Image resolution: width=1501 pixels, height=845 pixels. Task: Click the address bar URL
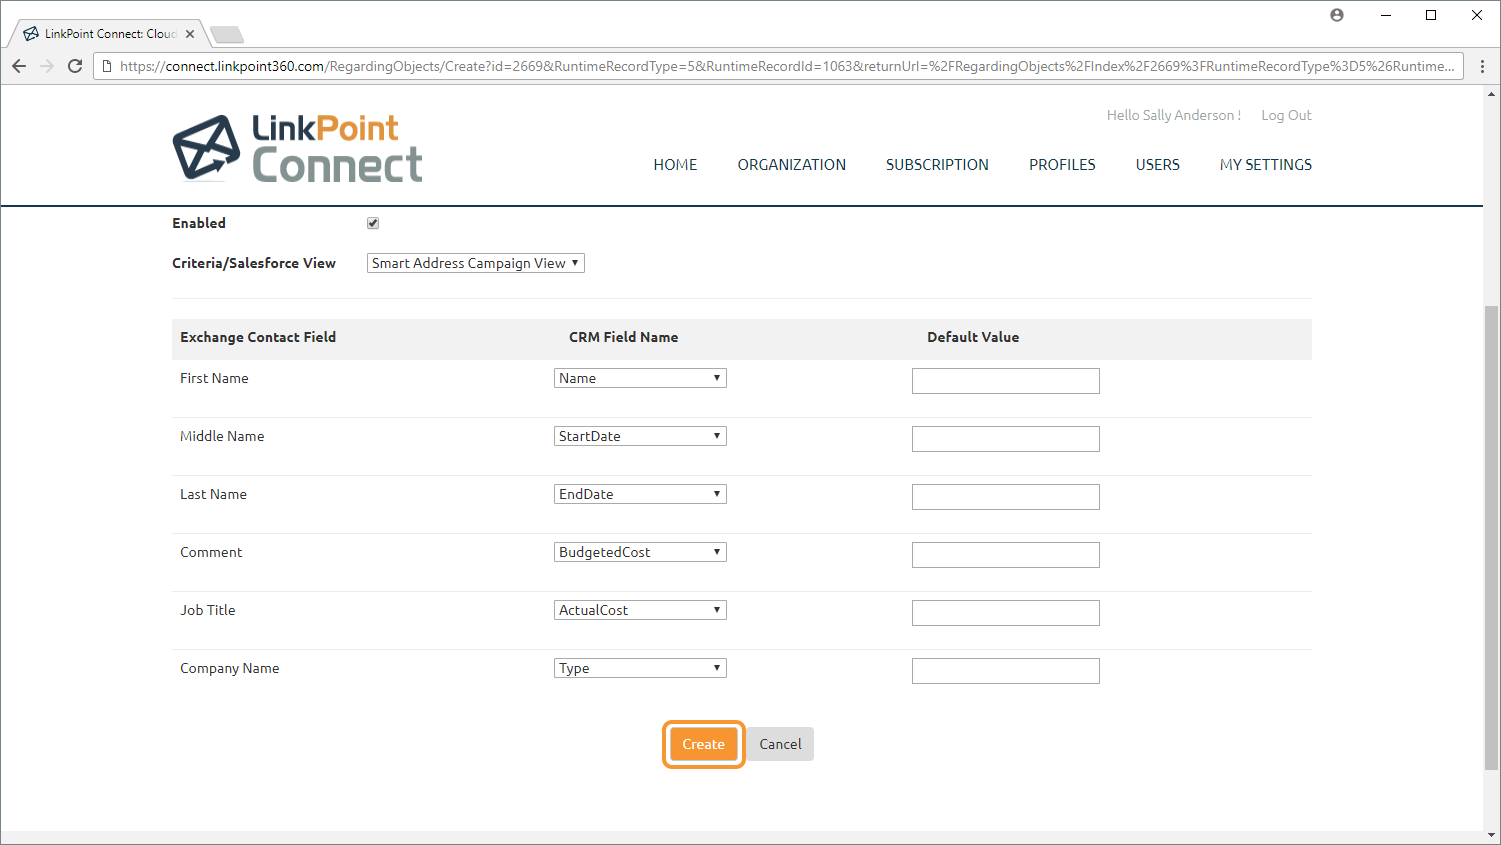(787, 66)
